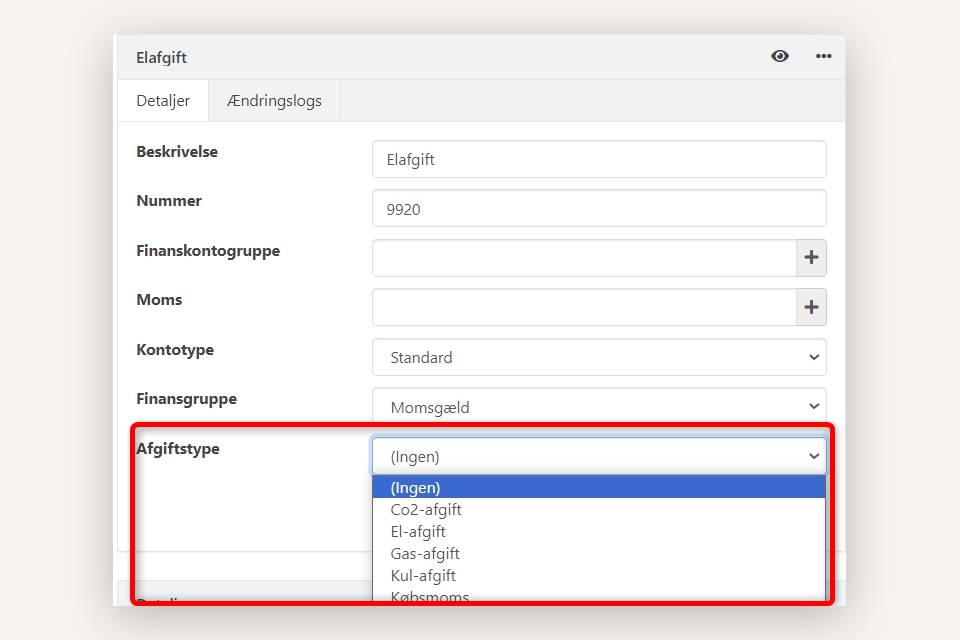Expand the Finansgruppe dropdown showing Momsgæld
The width and height of the screenshot is (960, 640).
[599, 407]
